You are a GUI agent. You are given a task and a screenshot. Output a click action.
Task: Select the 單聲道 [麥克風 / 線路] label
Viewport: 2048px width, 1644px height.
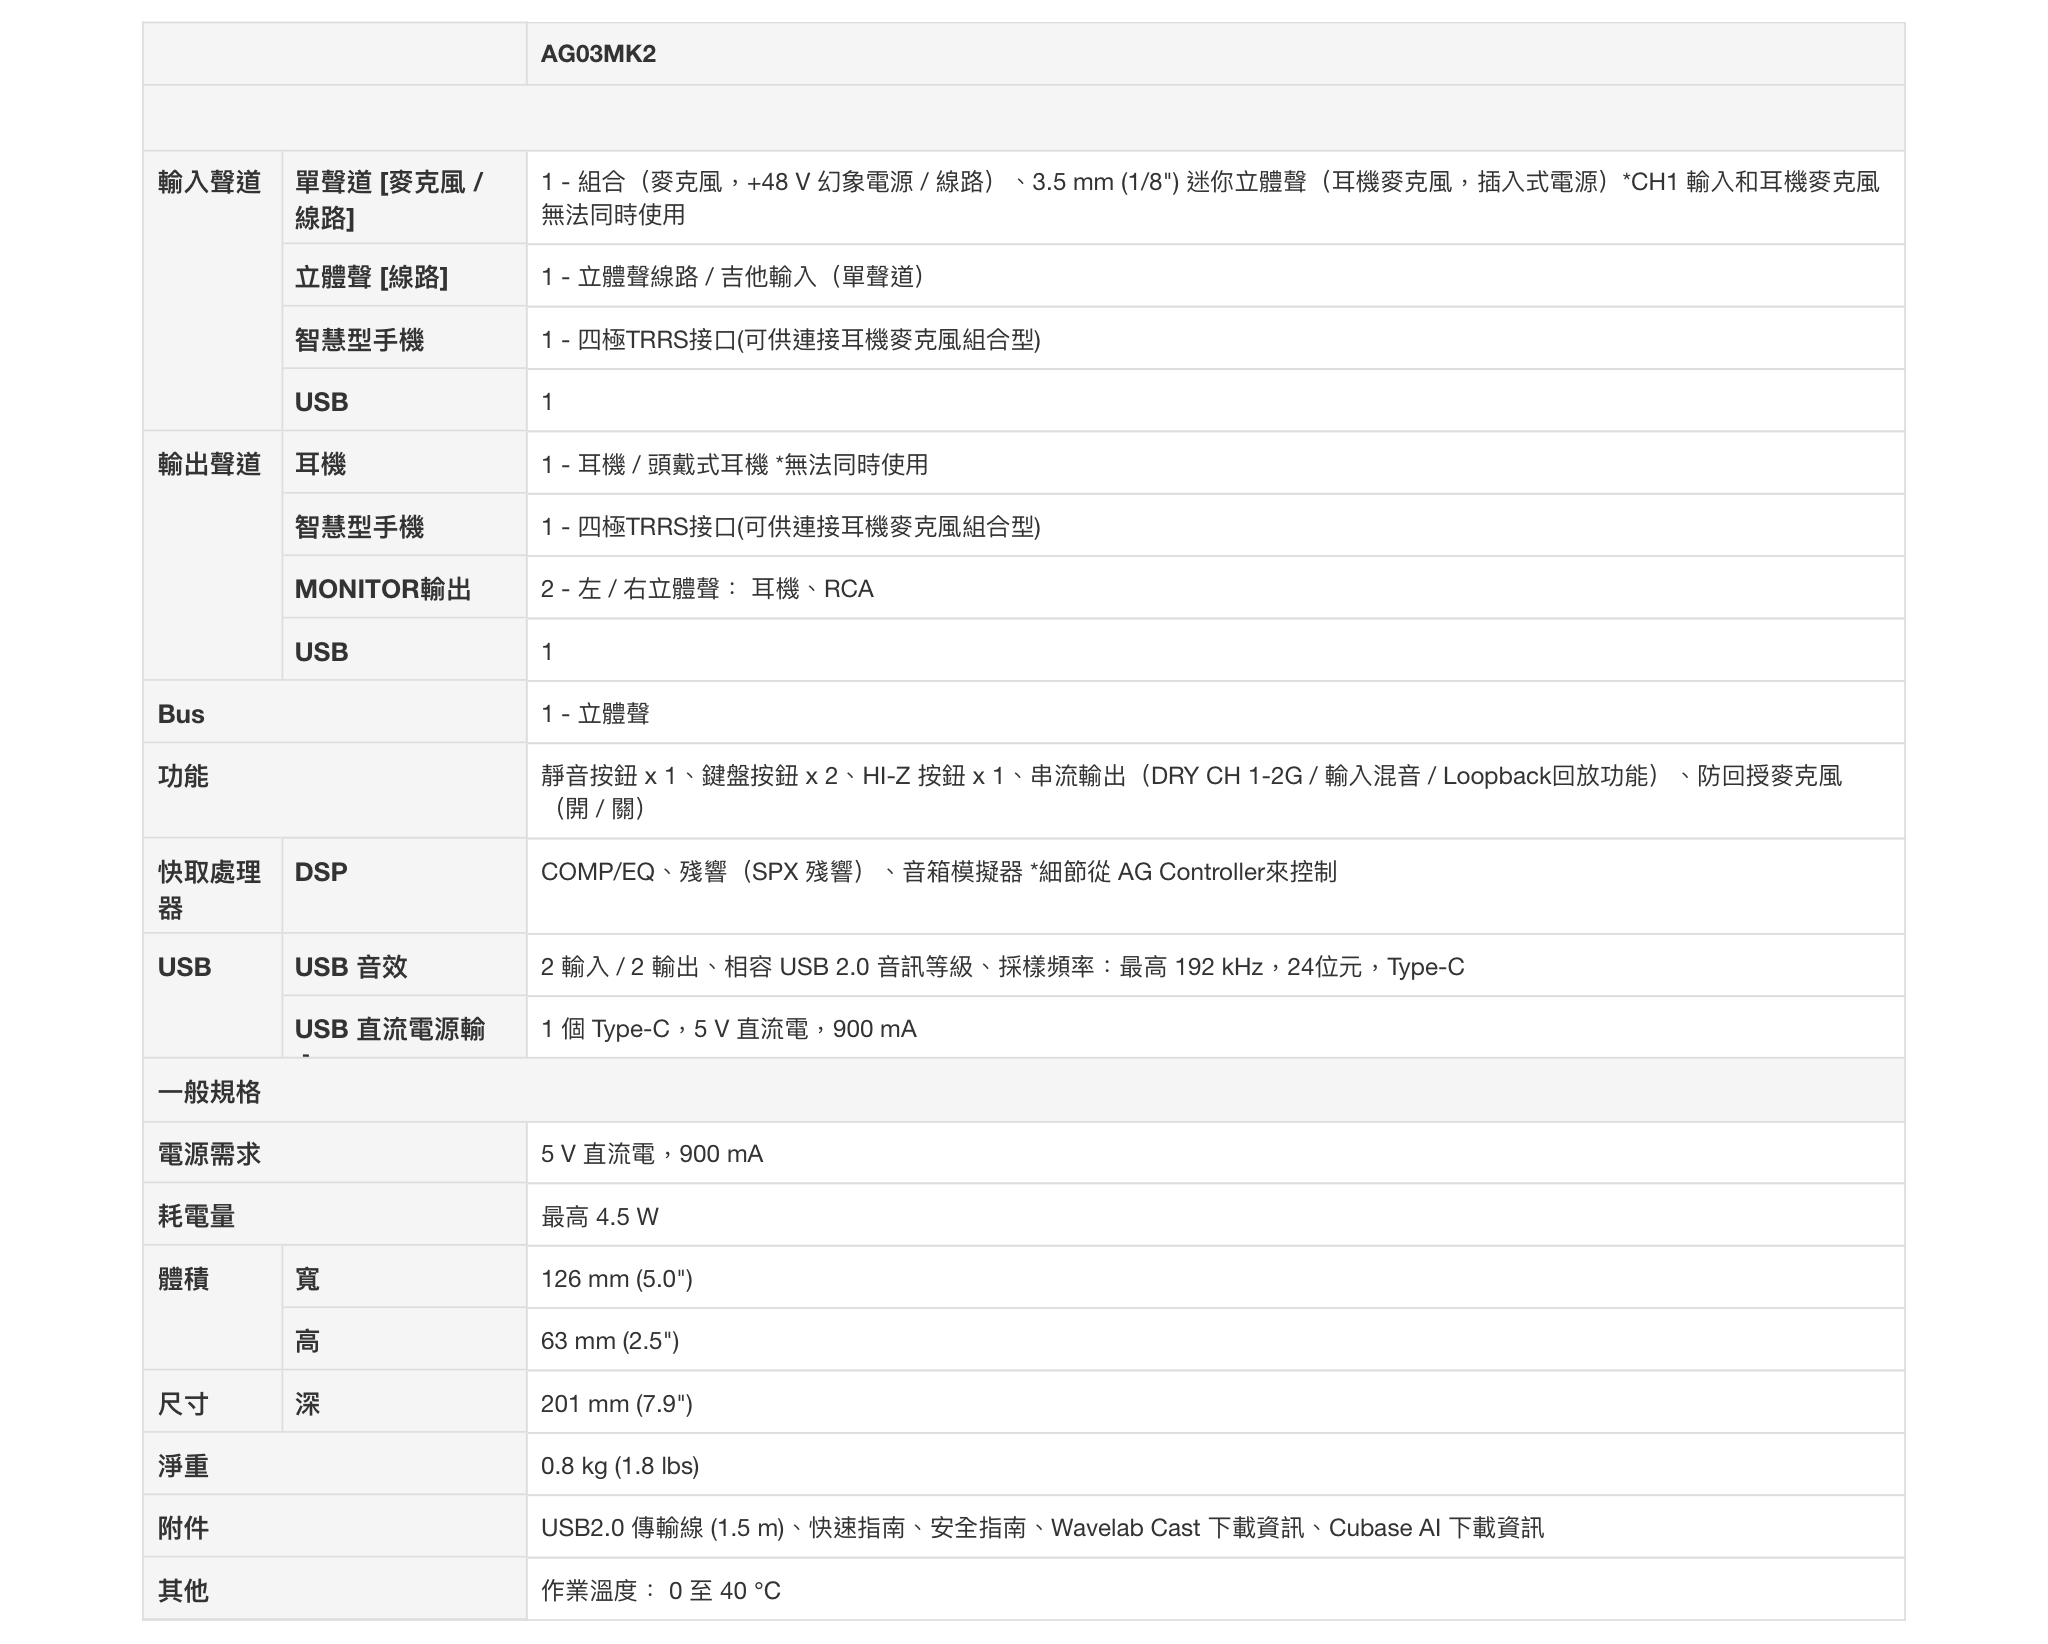pos(389,198)
